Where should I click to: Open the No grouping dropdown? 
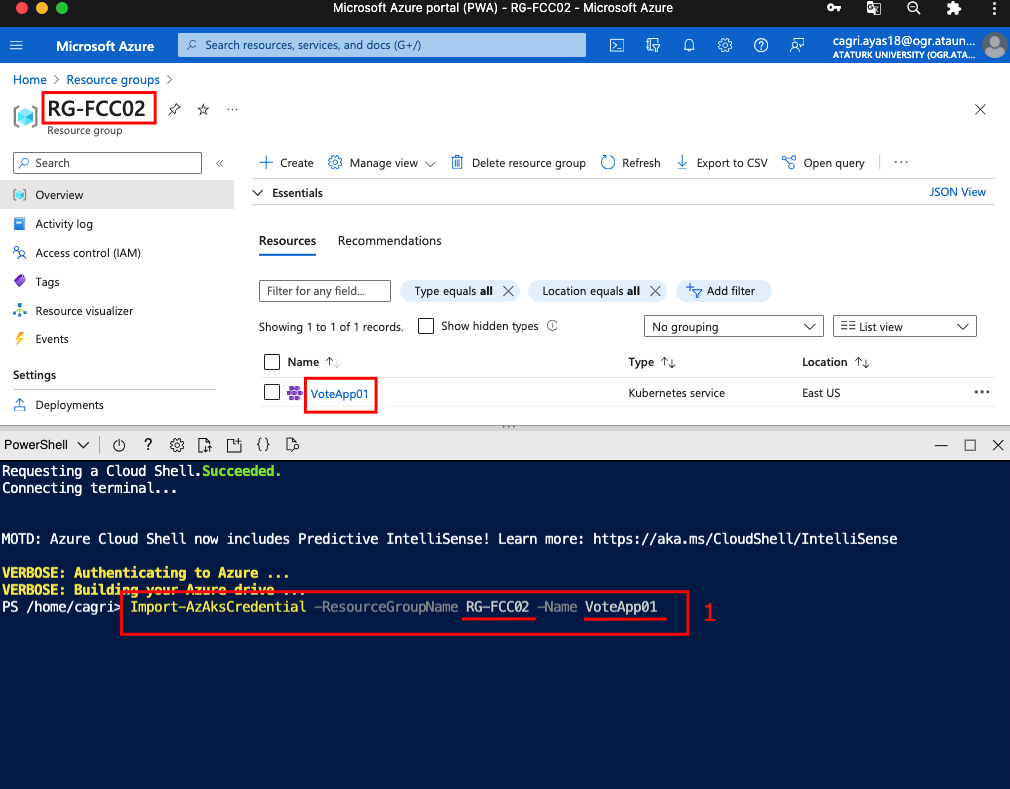(x=733, y=327)
